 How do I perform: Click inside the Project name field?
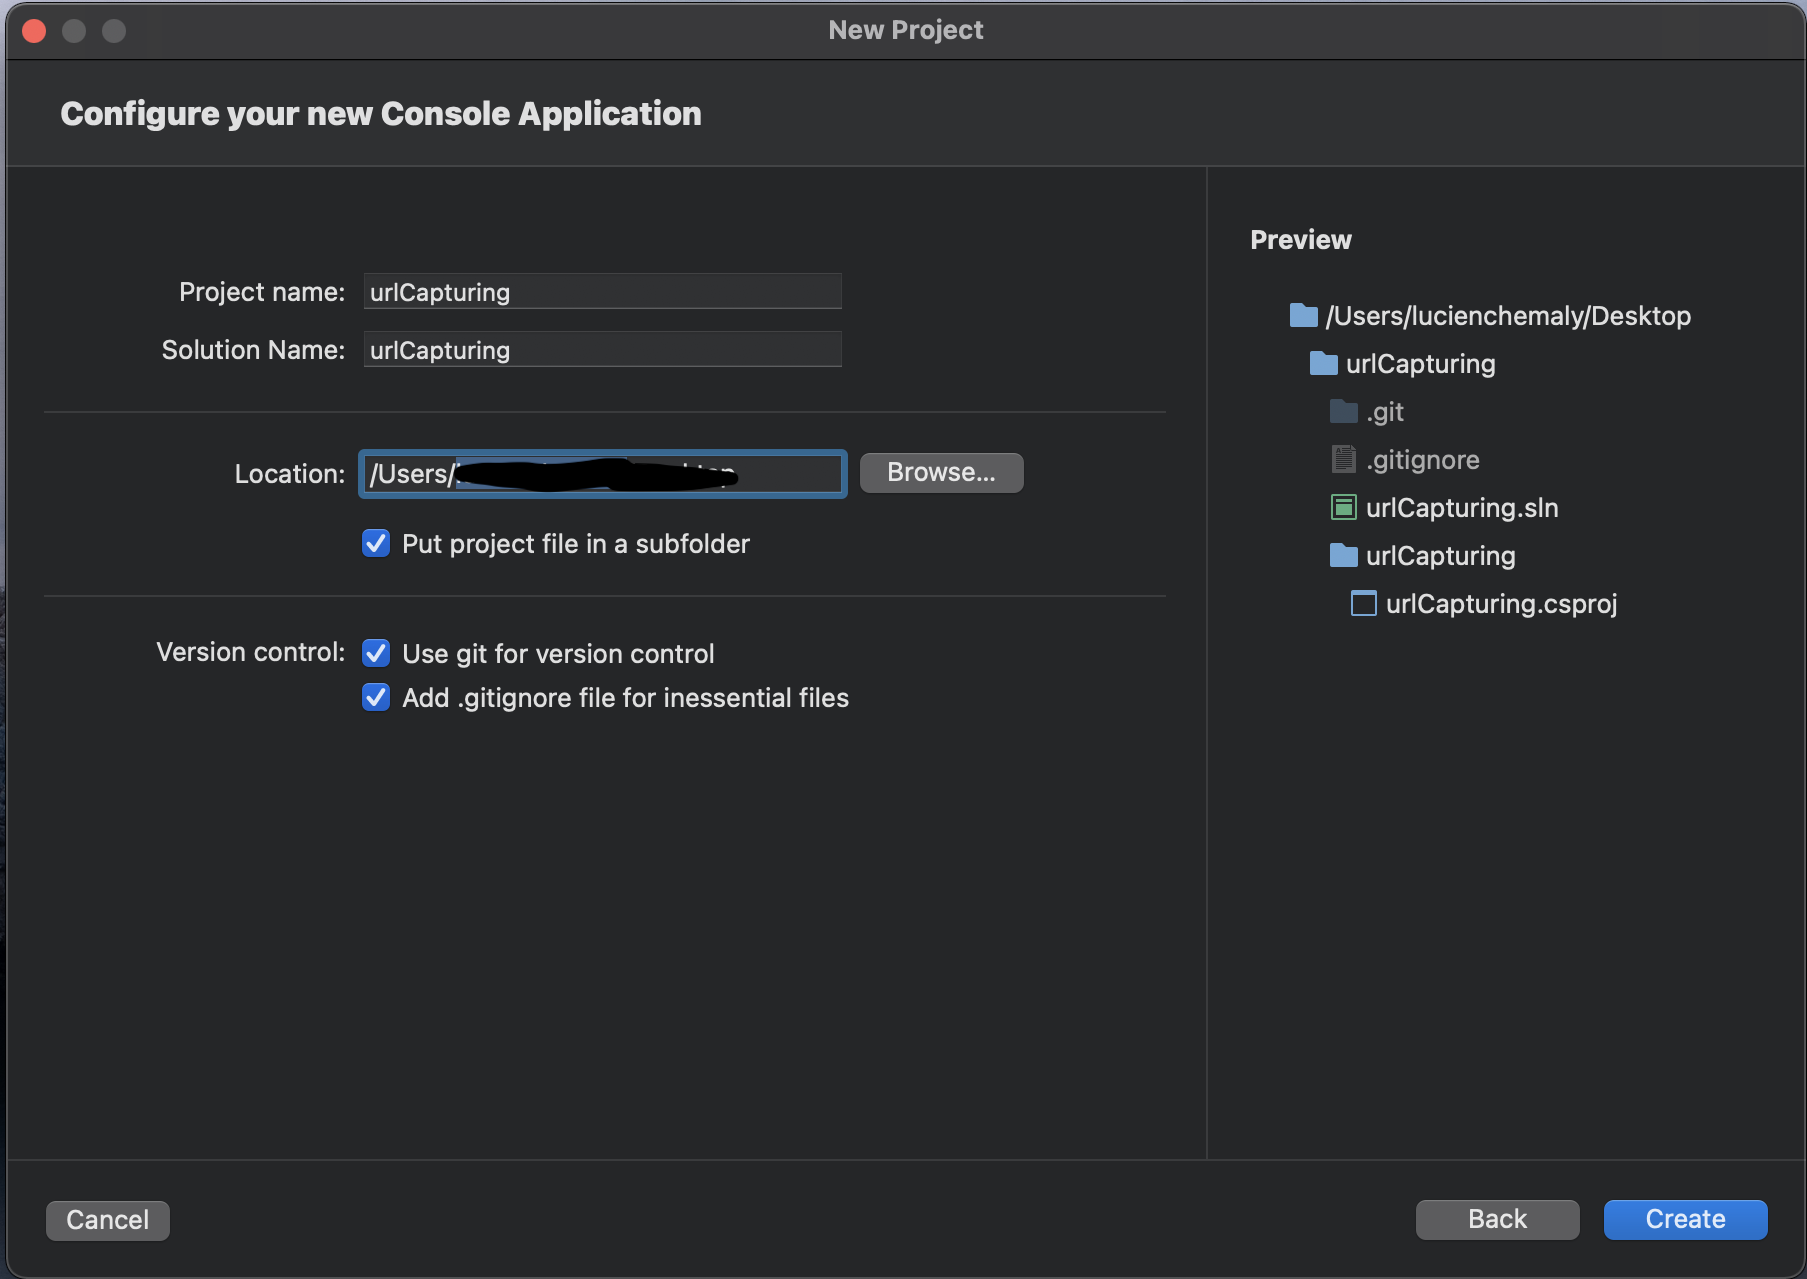601,291
